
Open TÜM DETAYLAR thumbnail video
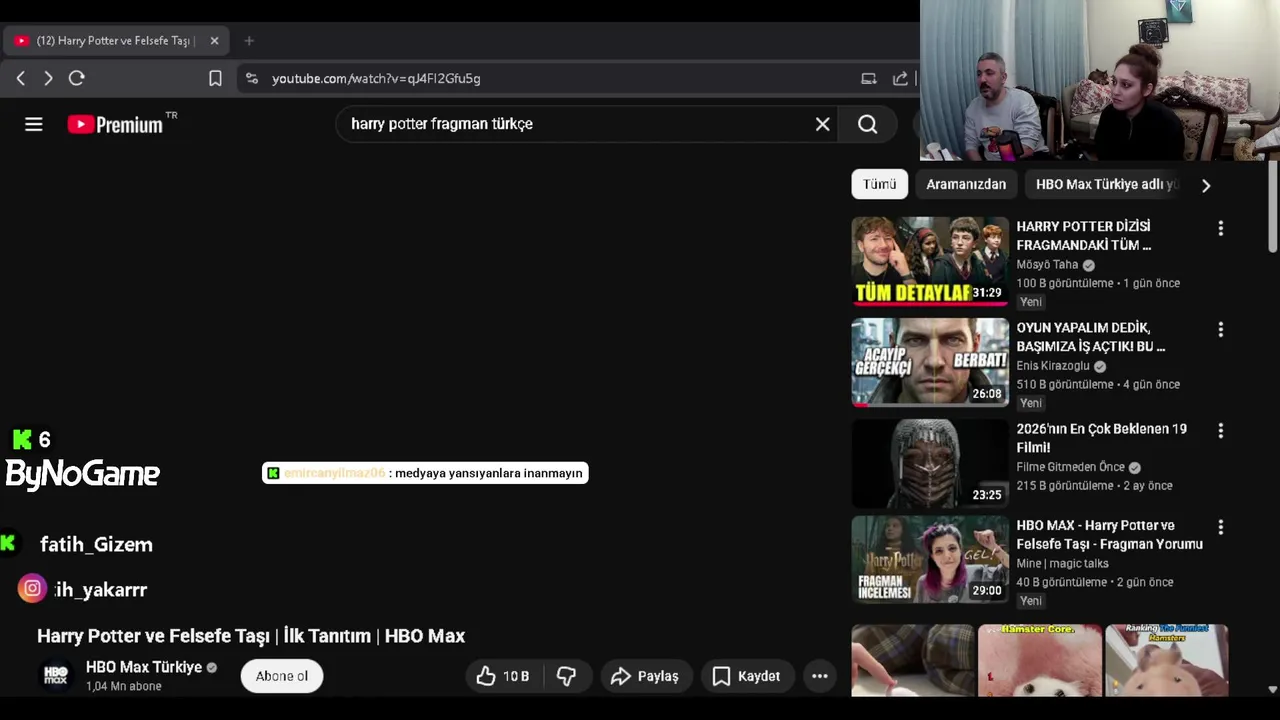(x=930, y=261)
